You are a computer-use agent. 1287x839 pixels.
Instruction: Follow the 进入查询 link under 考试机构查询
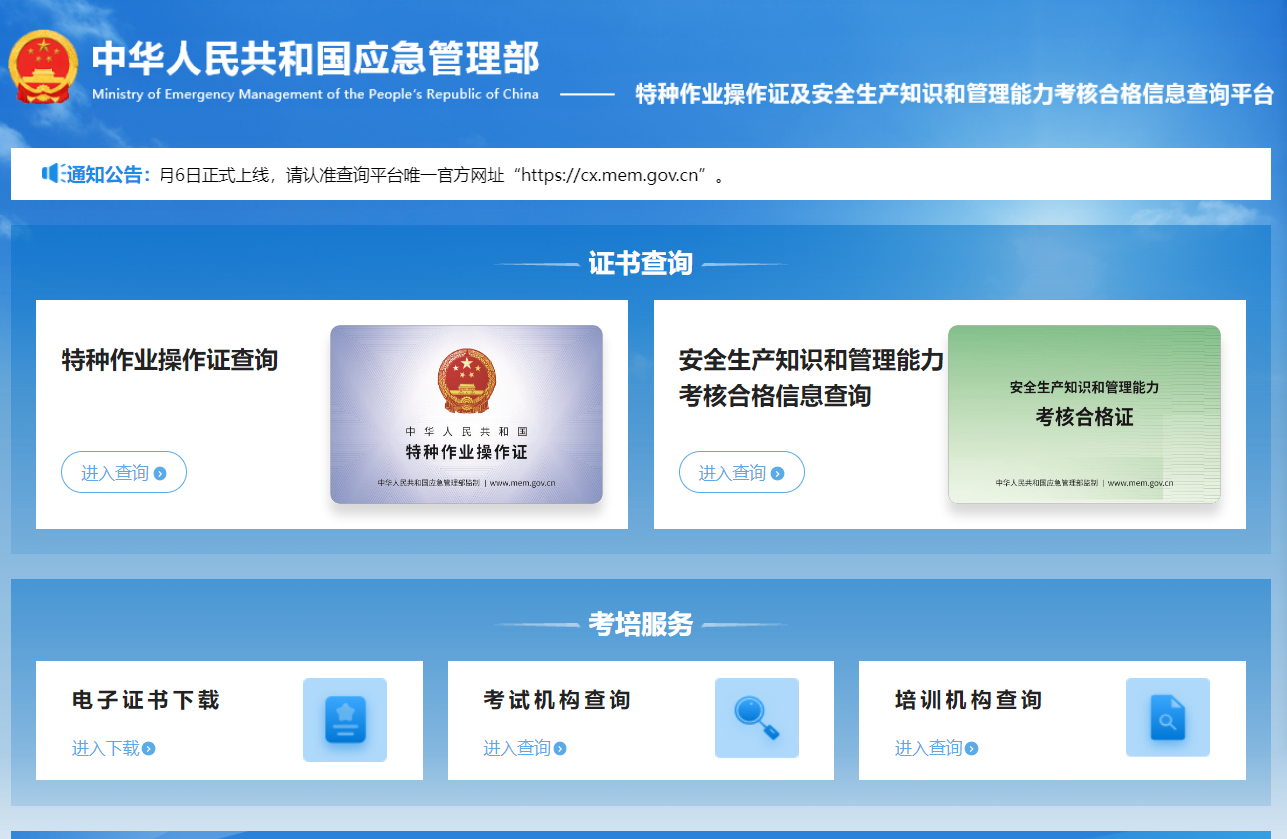tap(524, 748)
